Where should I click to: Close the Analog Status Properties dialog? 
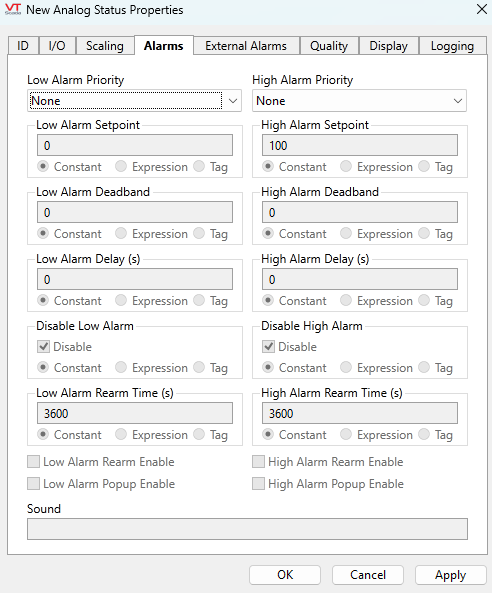pos(481,9)
